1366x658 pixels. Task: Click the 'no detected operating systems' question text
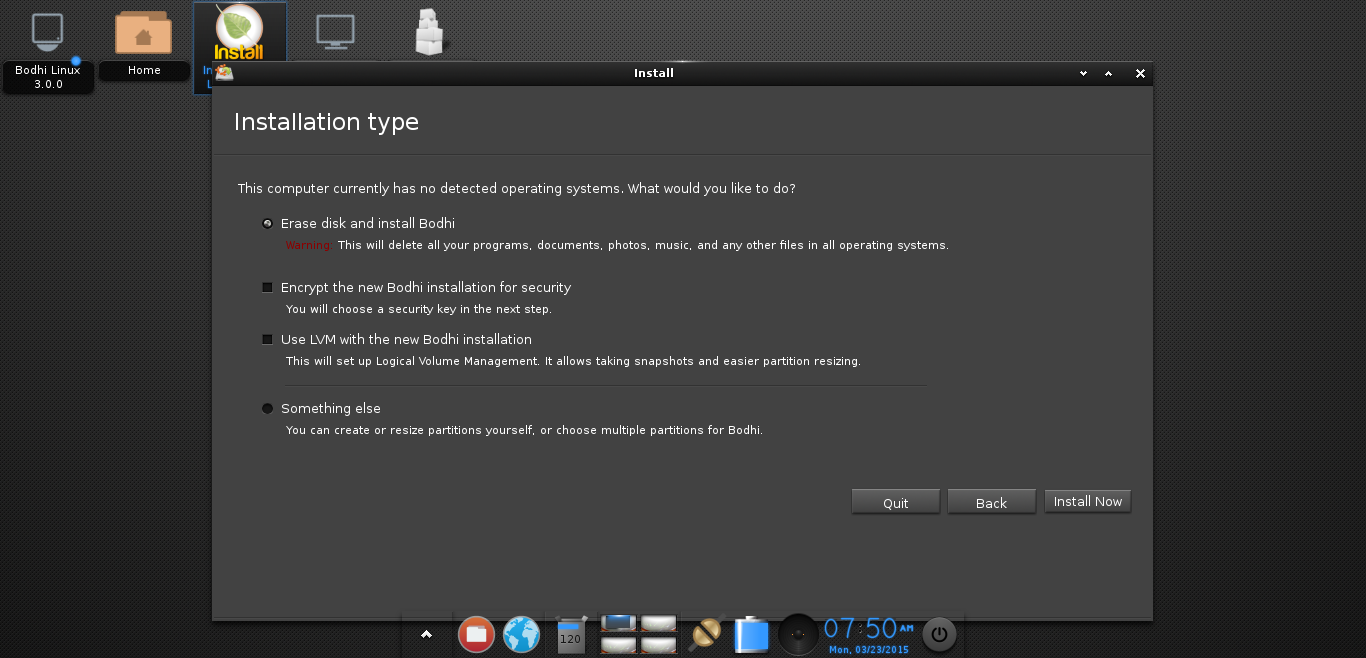[x=516, y=188]
